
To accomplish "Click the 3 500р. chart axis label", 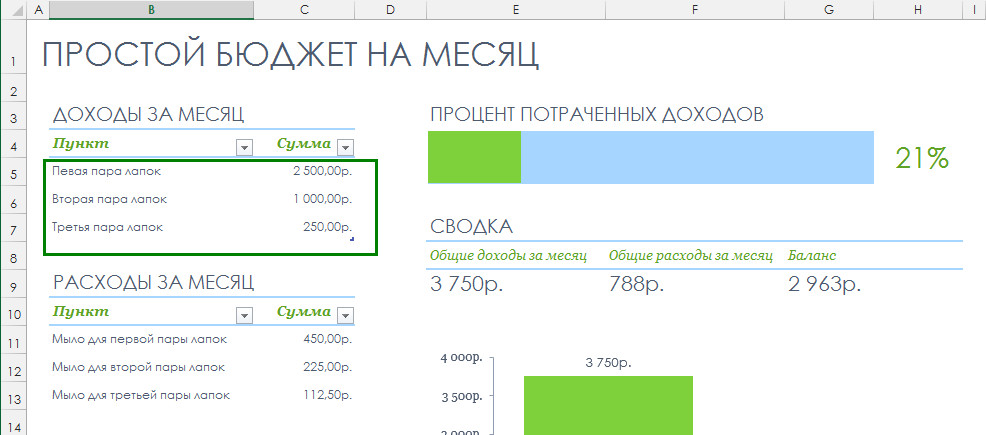I will 462,397.
